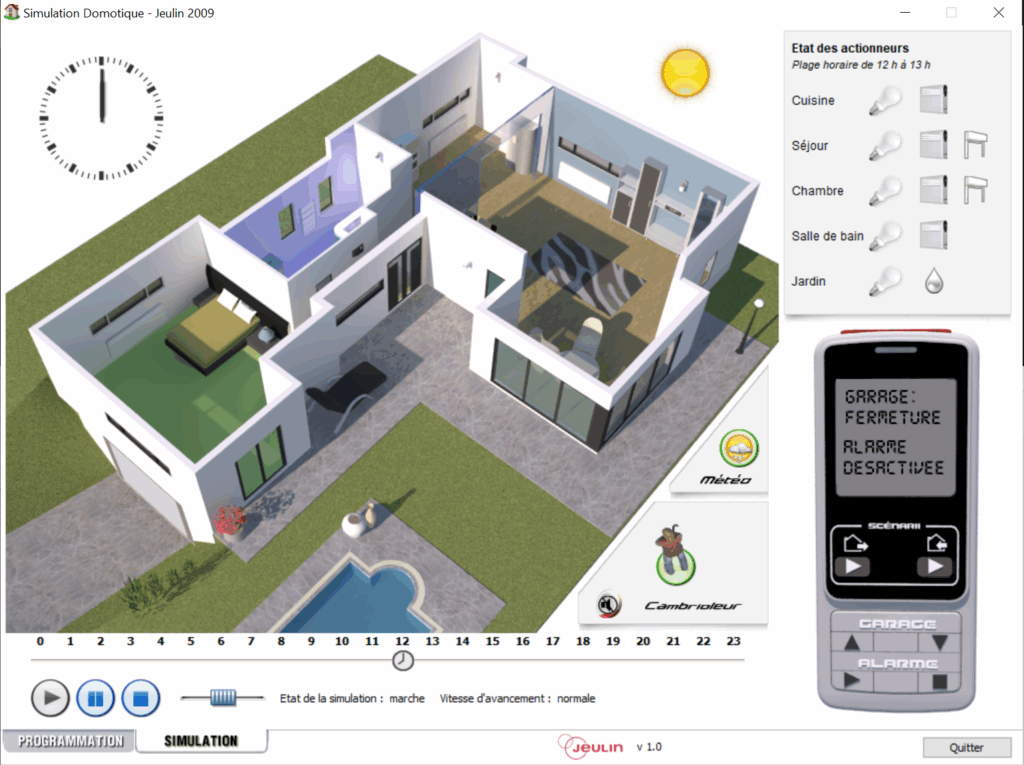Screen dimensions: 1024x765
Task: Toggle the Séjour radiator actuator
Action: [933, 146]
